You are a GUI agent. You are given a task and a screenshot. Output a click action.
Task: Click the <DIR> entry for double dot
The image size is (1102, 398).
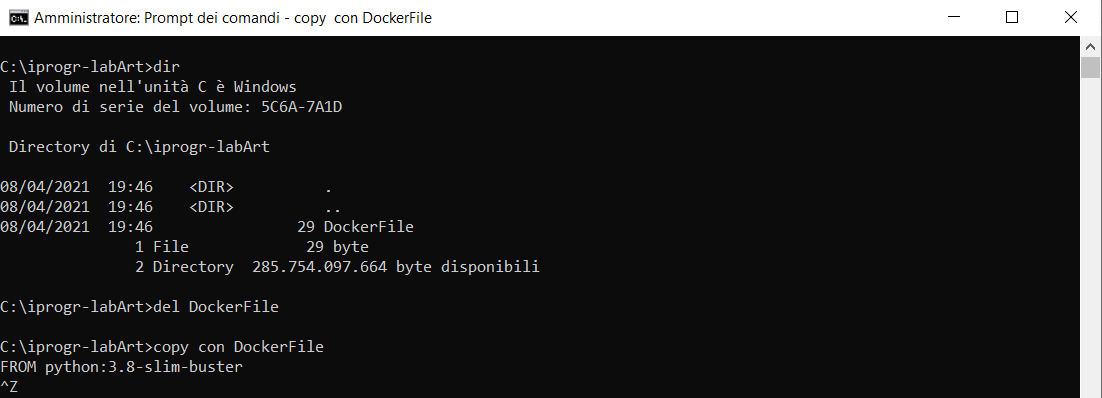(211, 207)
